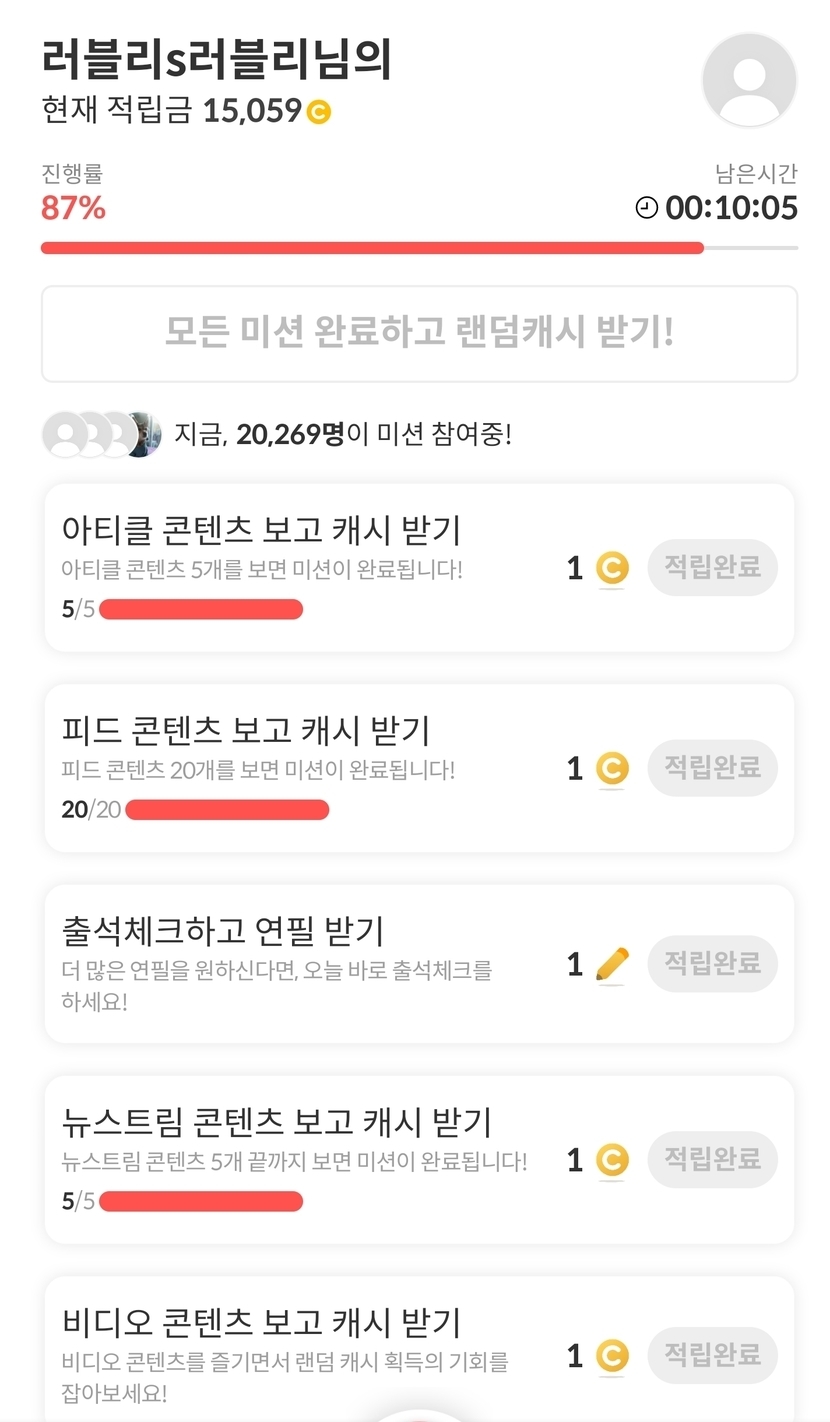
Task: Open the 출석체크하고 연필 받기 mission title
Action: click(x=223, y=931)
